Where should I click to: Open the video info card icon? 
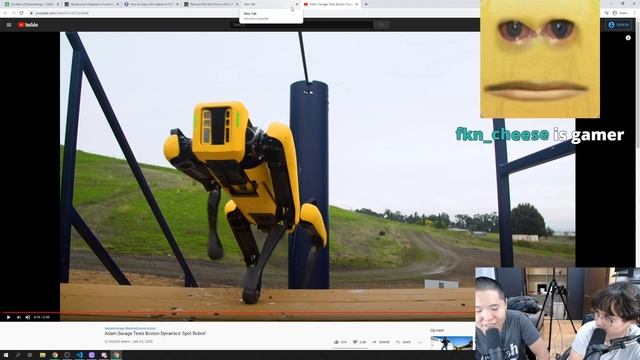(x=628, y=38)
